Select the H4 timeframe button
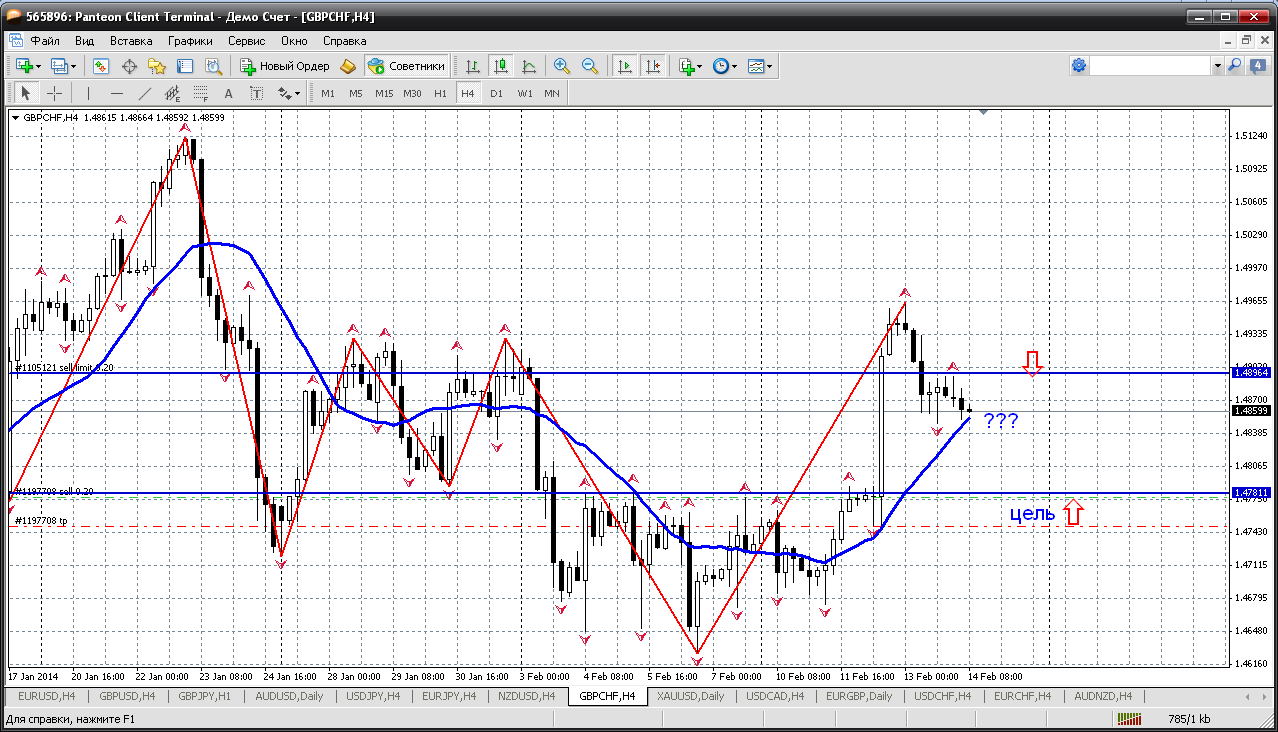This screenshot has height=732, width=1278. pyautogui.click(x=467, y=93)
